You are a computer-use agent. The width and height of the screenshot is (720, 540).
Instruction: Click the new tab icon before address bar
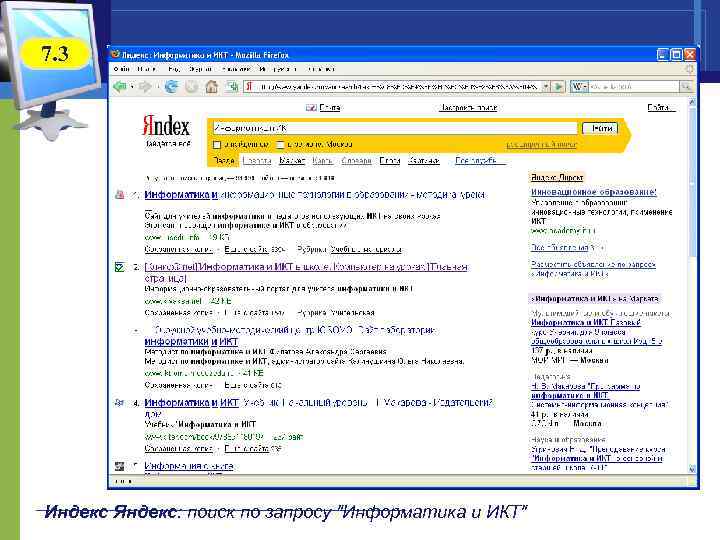pos(232,86)
